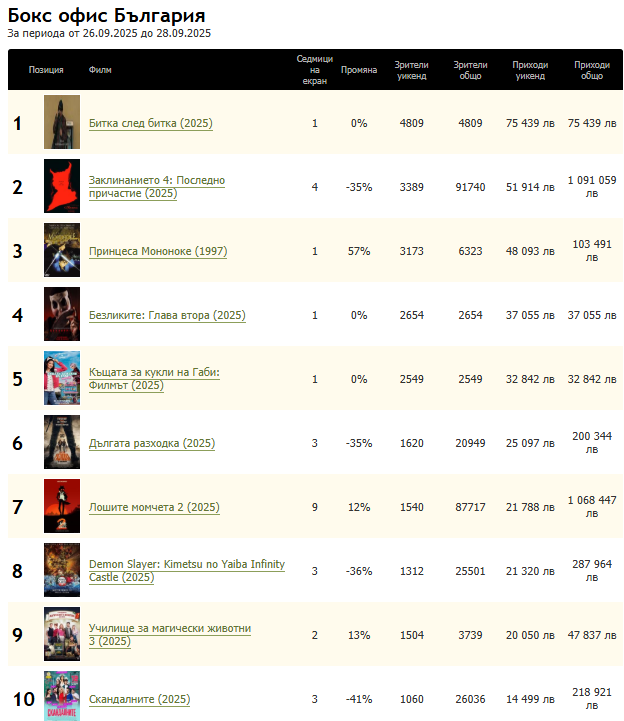Viewport: 624px width, 721px height.
Task: Open the Училище за магически животни 3 poster
Action: (62, 635)
